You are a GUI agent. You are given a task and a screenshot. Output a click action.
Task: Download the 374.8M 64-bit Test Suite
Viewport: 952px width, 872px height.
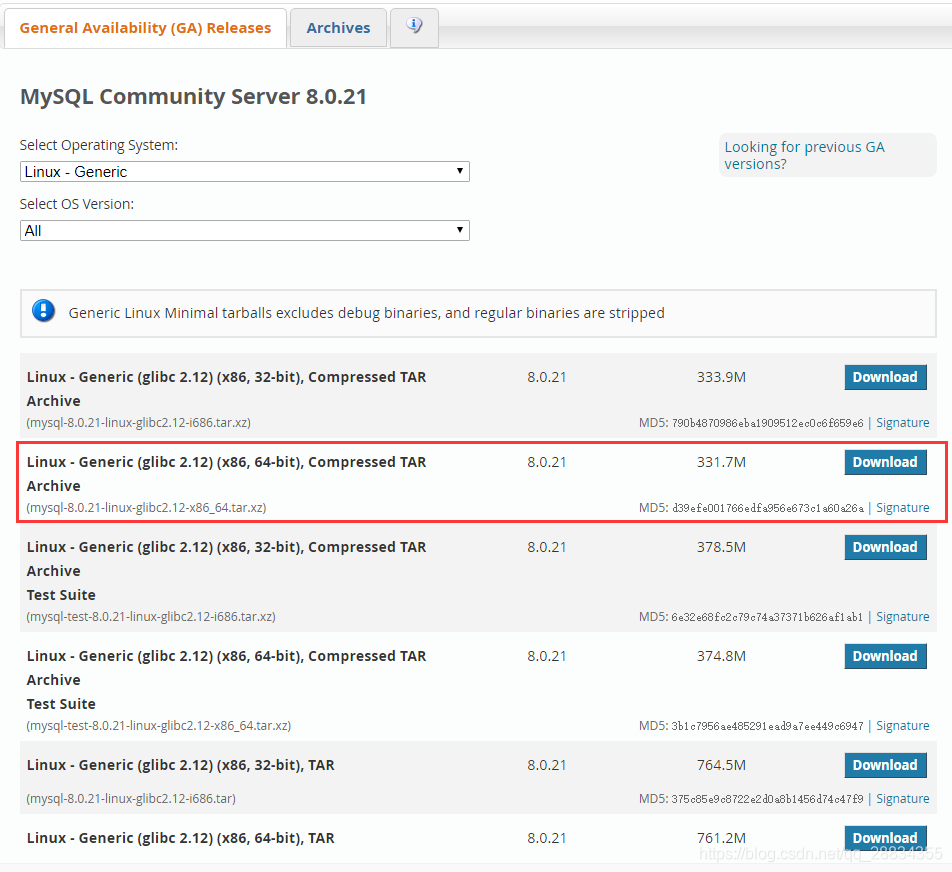tap(885, 656)
